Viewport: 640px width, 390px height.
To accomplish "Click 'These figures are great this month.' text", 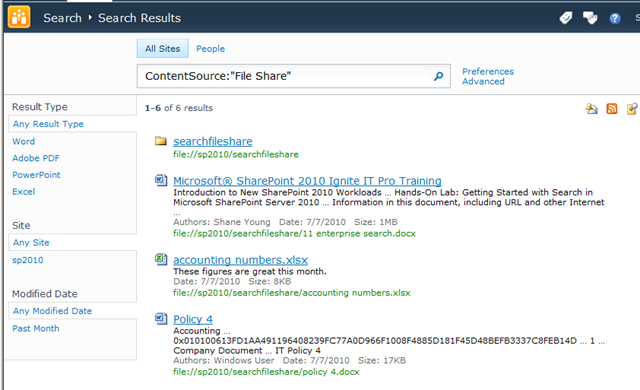I will (250, 271).
